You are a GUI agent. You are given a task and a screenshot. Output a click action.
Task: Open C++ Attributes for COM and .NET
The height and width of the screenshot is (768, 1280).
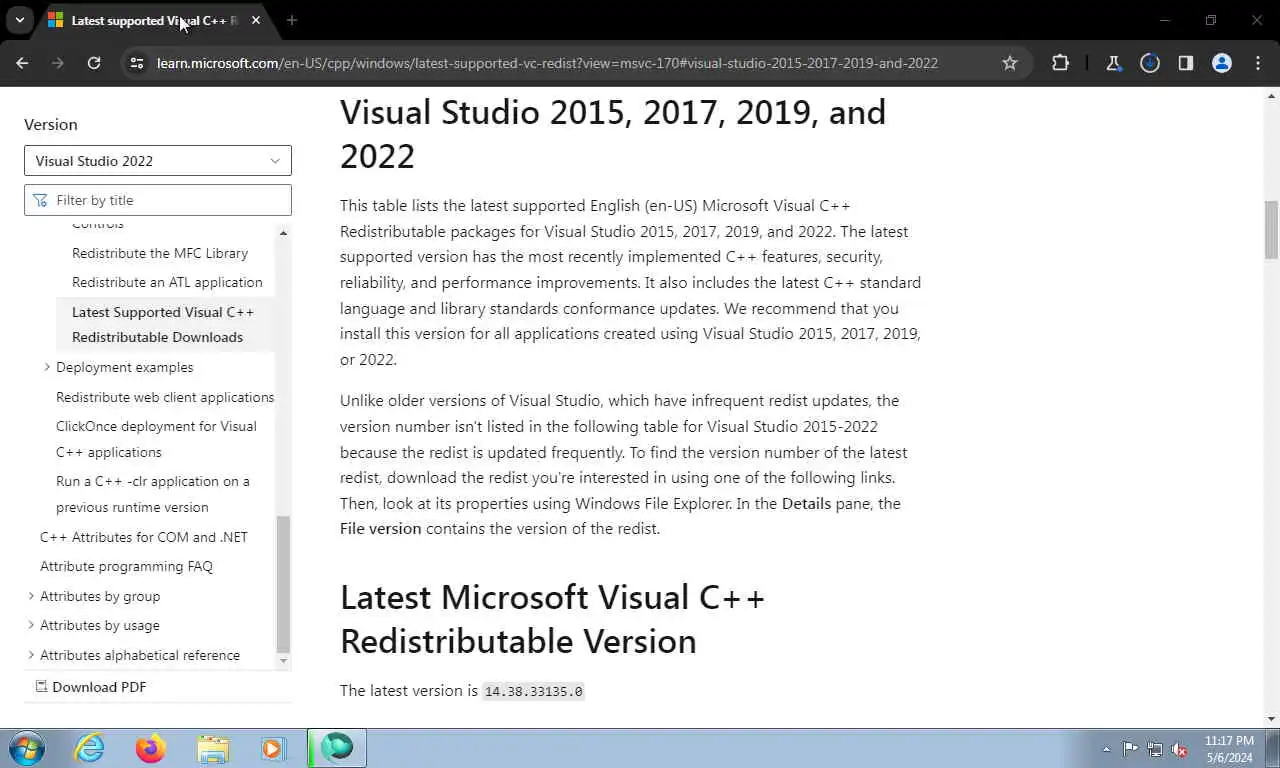[144, 537]
